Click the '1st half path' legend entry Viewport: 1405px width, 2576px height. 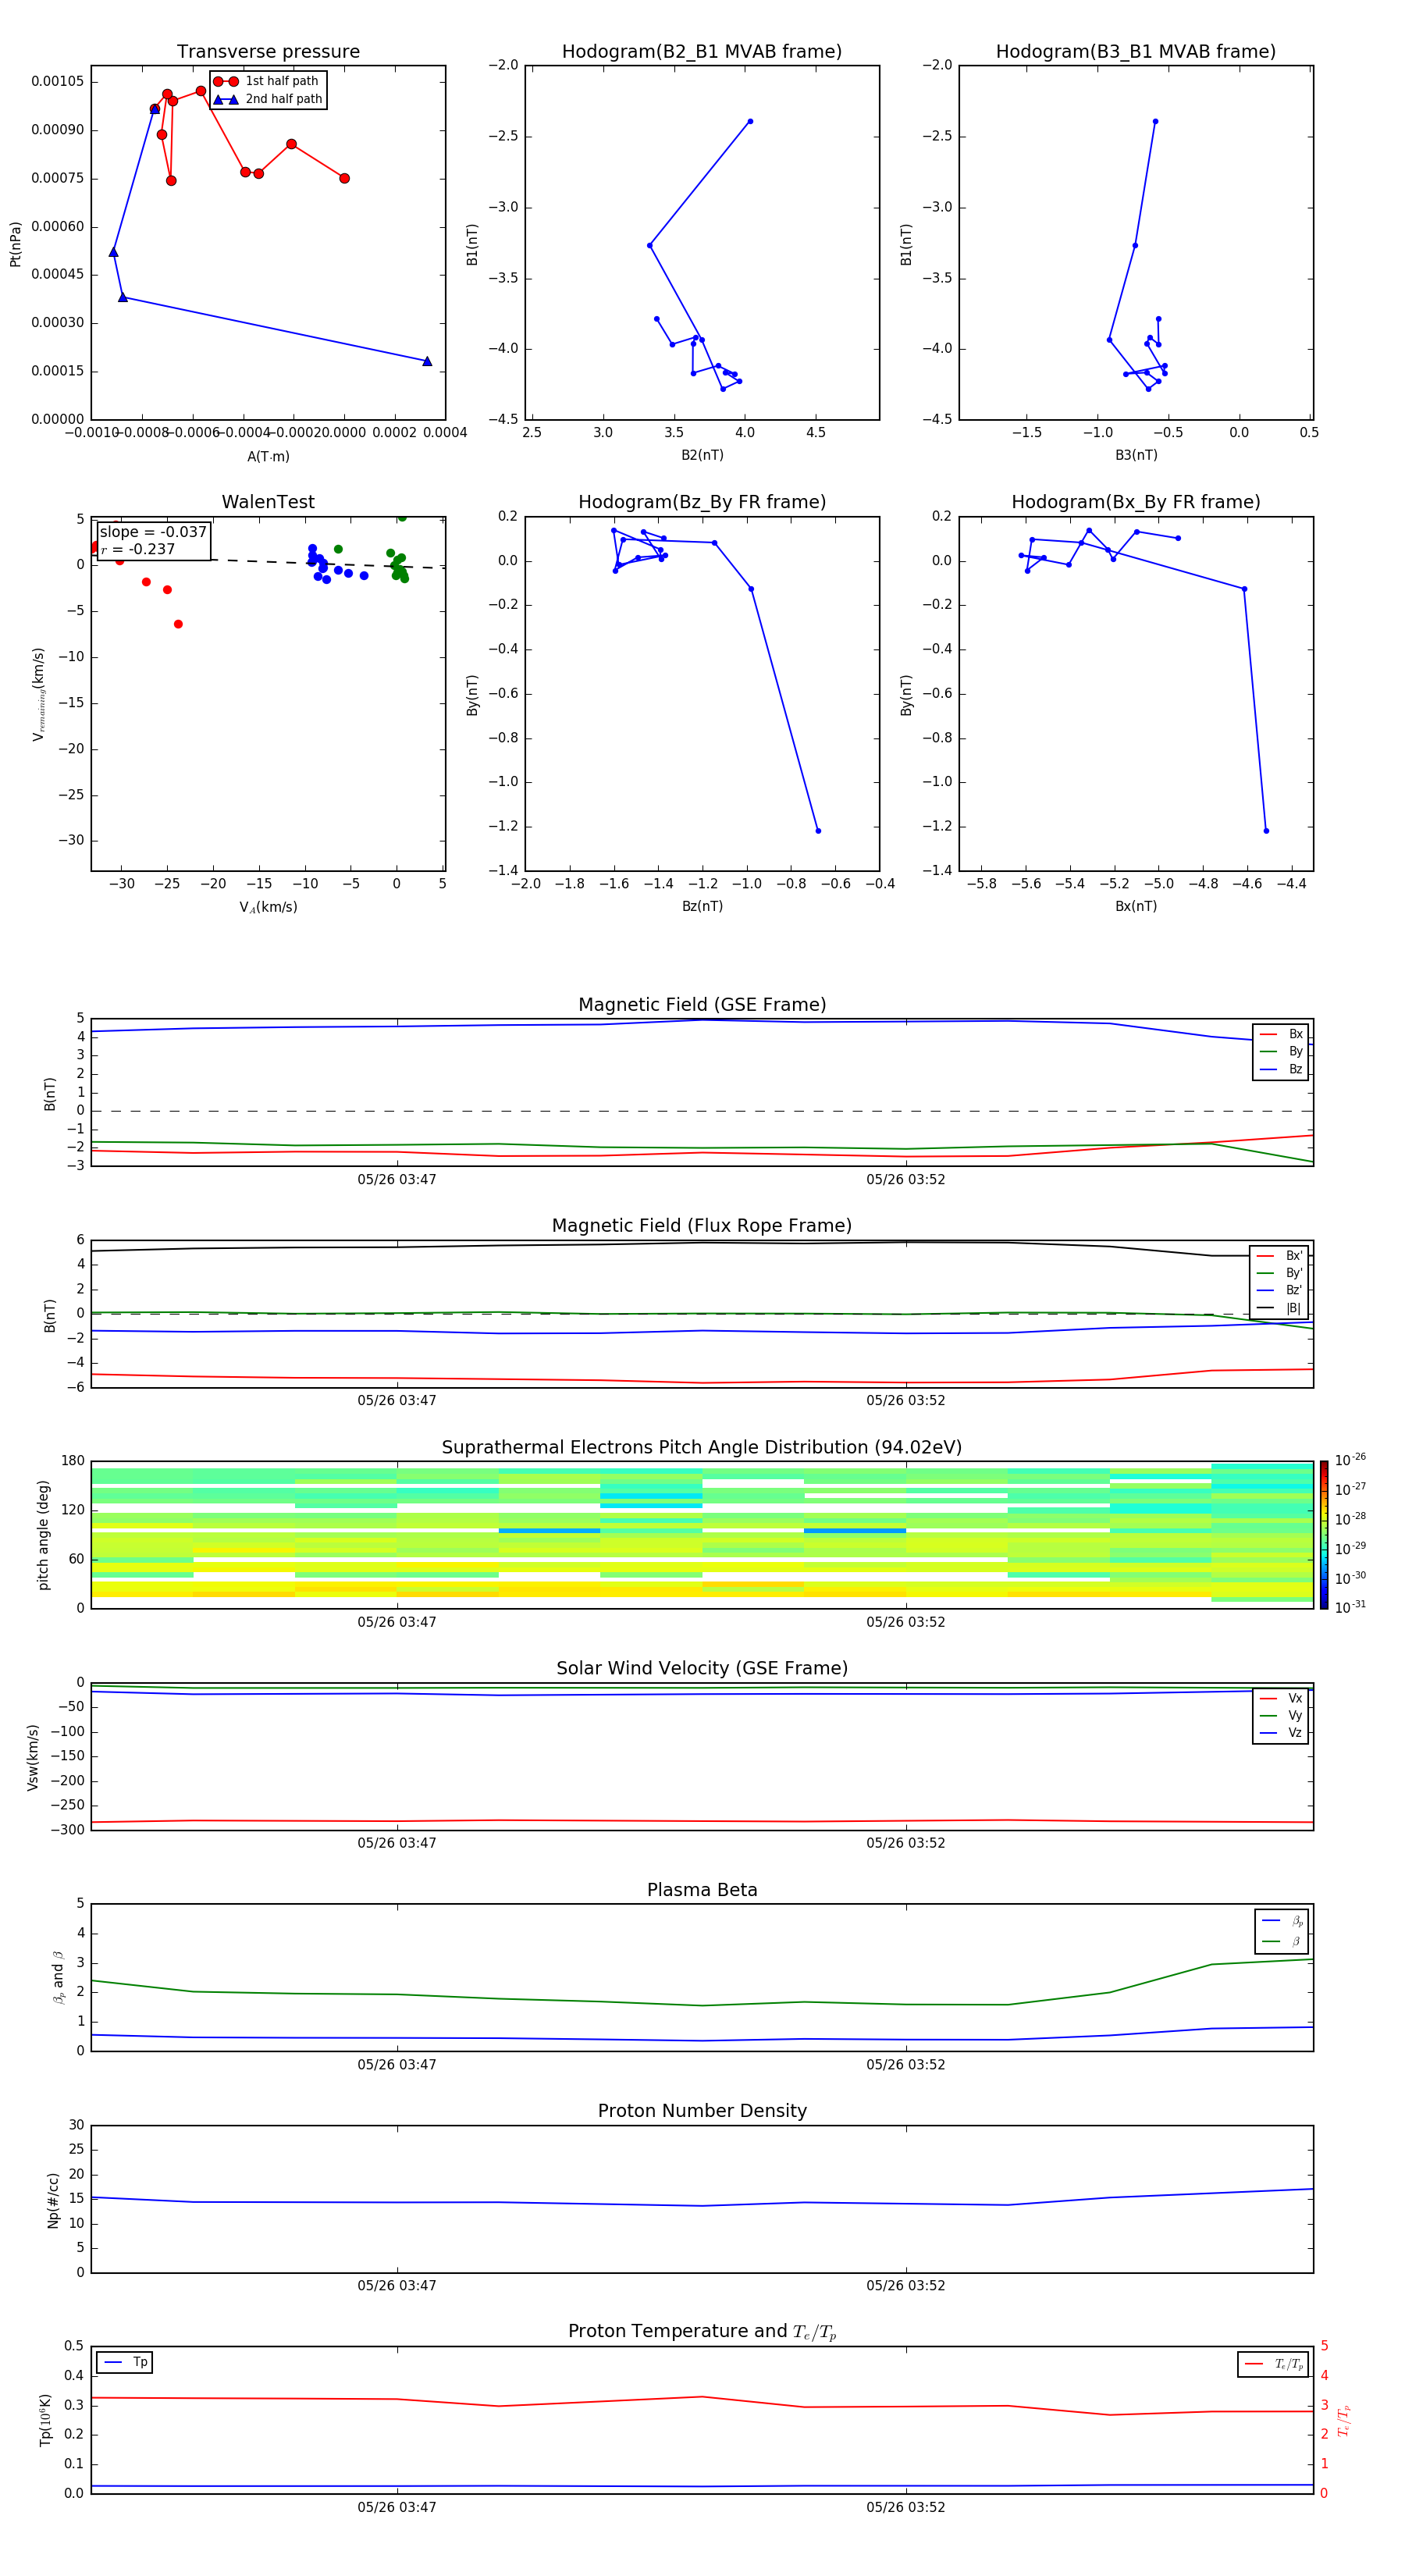[x=267, y=81]
